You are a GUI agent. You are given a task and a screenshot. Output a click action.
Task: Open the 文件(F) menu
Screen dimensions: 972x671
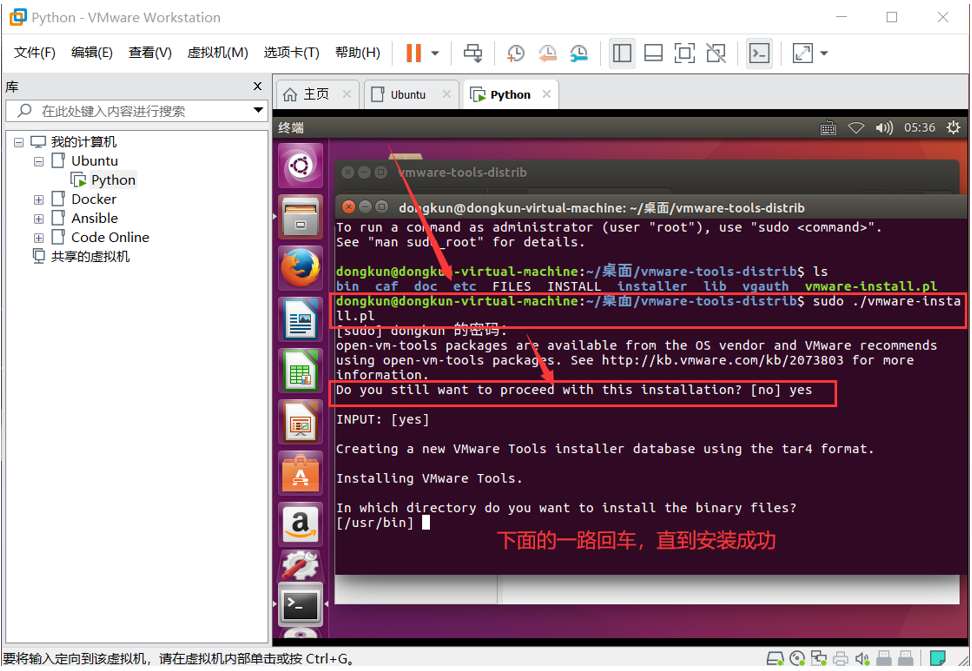[x=35, y=53]
